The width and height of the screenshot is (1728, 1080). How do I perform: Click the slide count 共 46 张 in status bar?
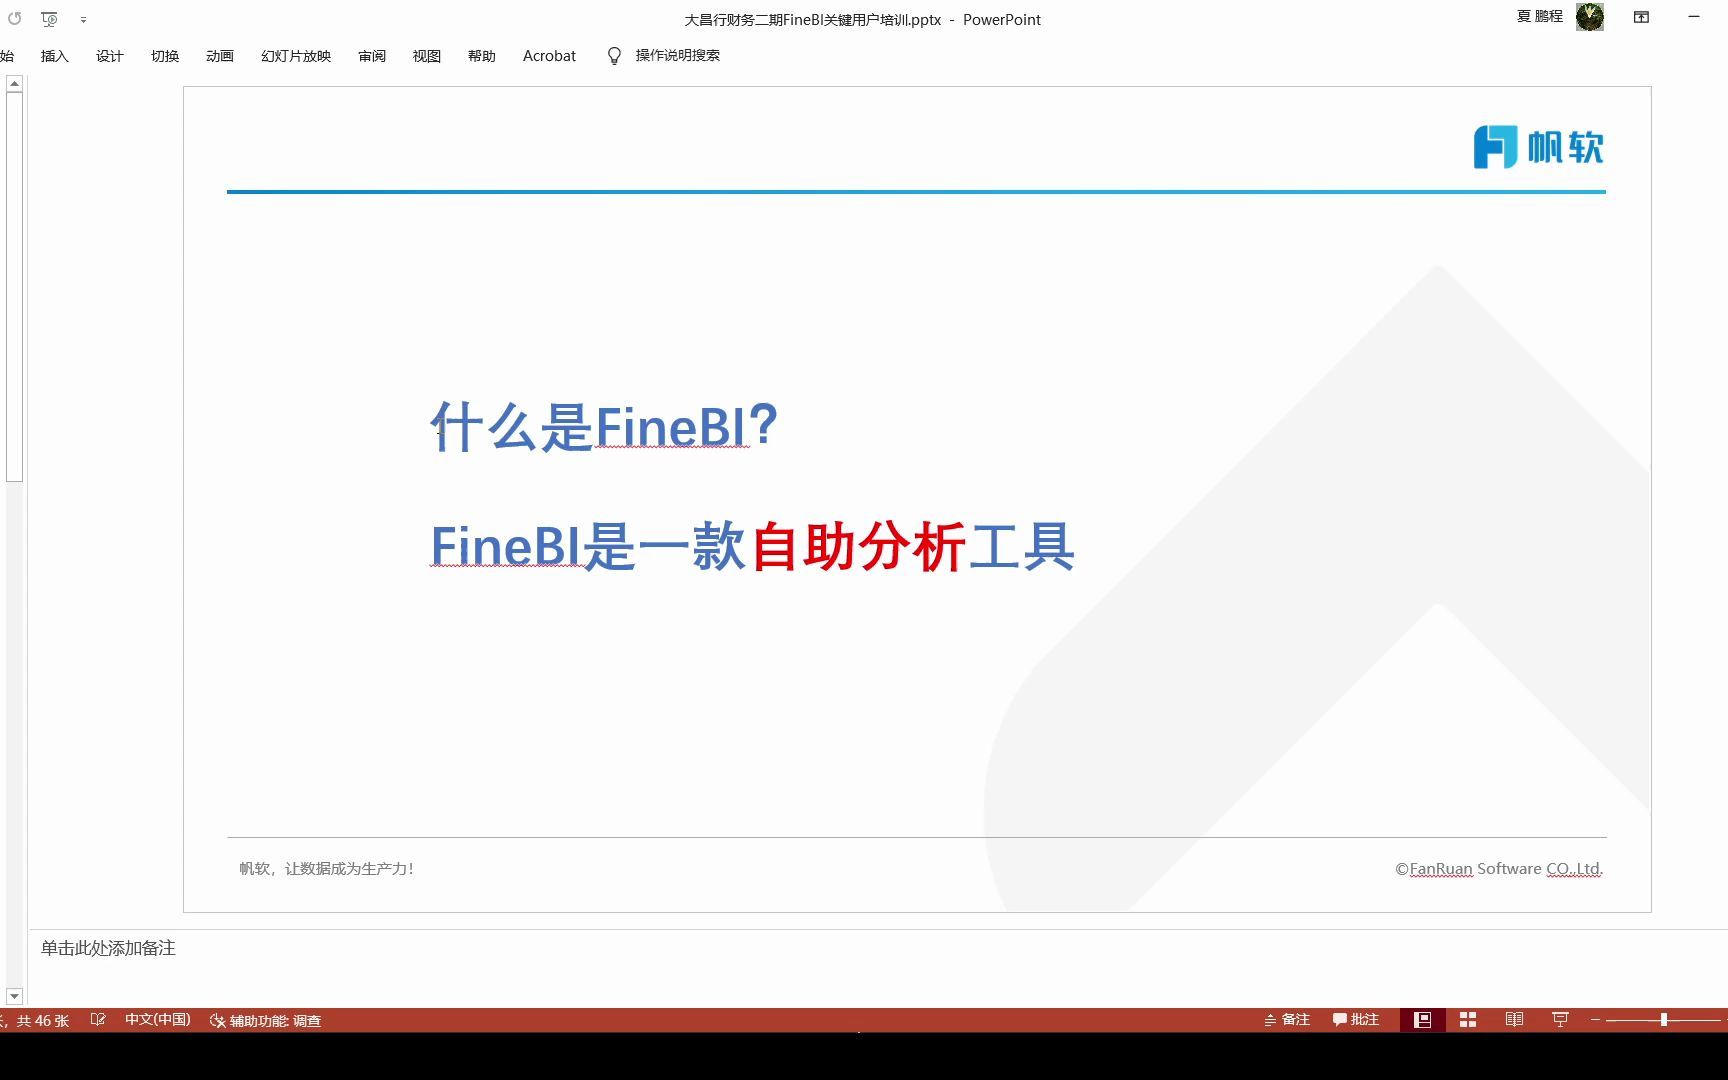[42, 1021]
